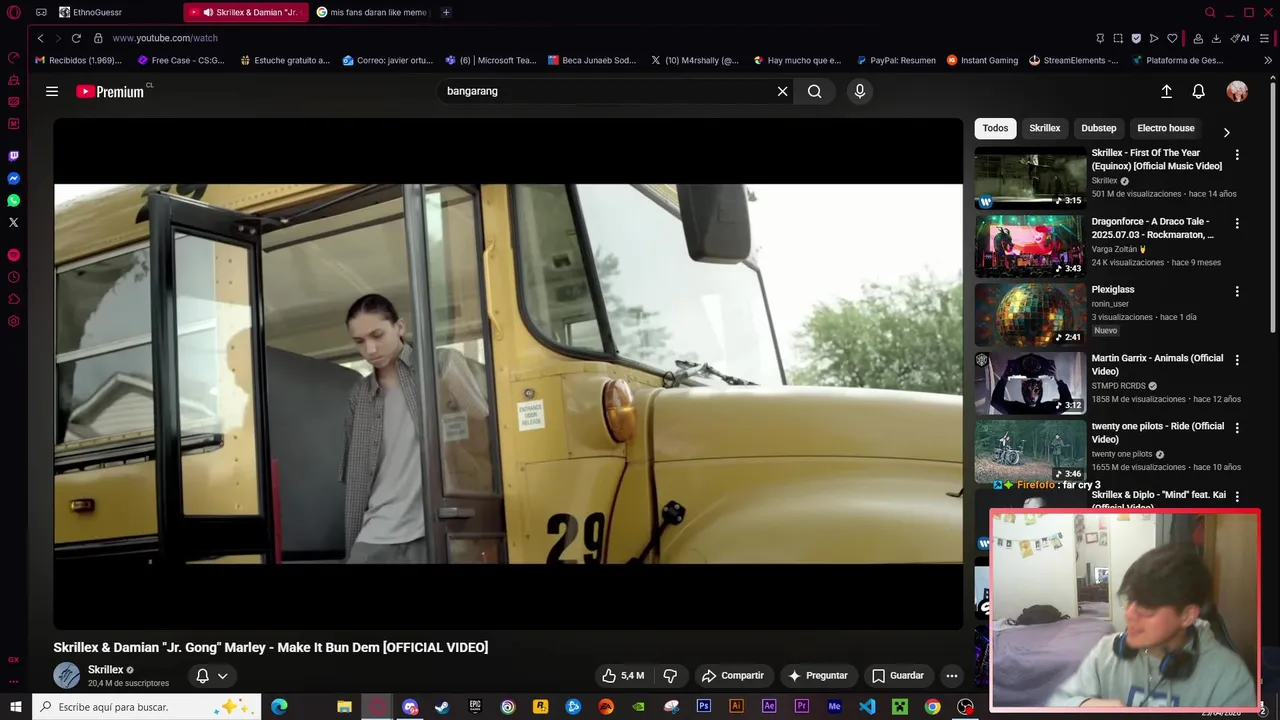Launch Steam from the taskbar
Image resolution: width=1280 pixels, height=720 pixels.
442,707
